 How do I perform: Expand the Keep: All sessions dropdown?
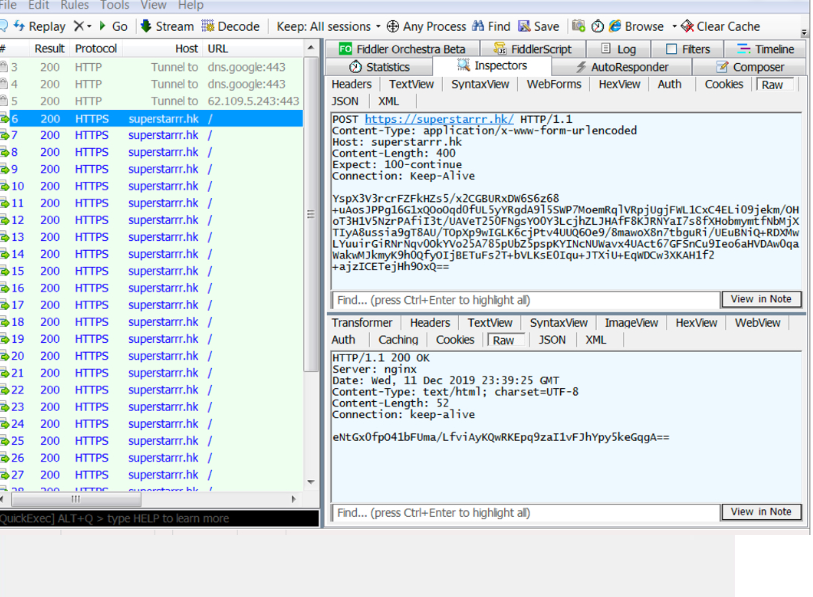[x=328, y=26]
